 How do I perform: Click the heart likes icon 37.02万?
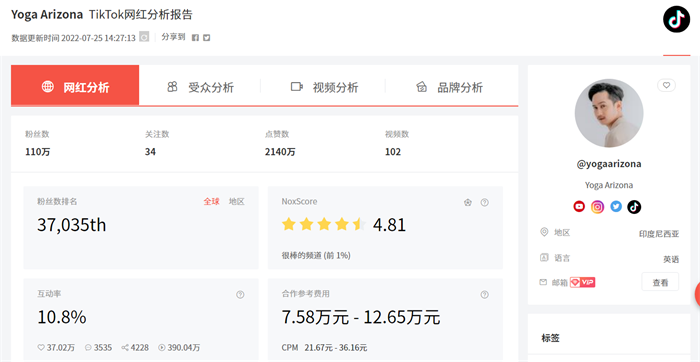pos(41,347)
